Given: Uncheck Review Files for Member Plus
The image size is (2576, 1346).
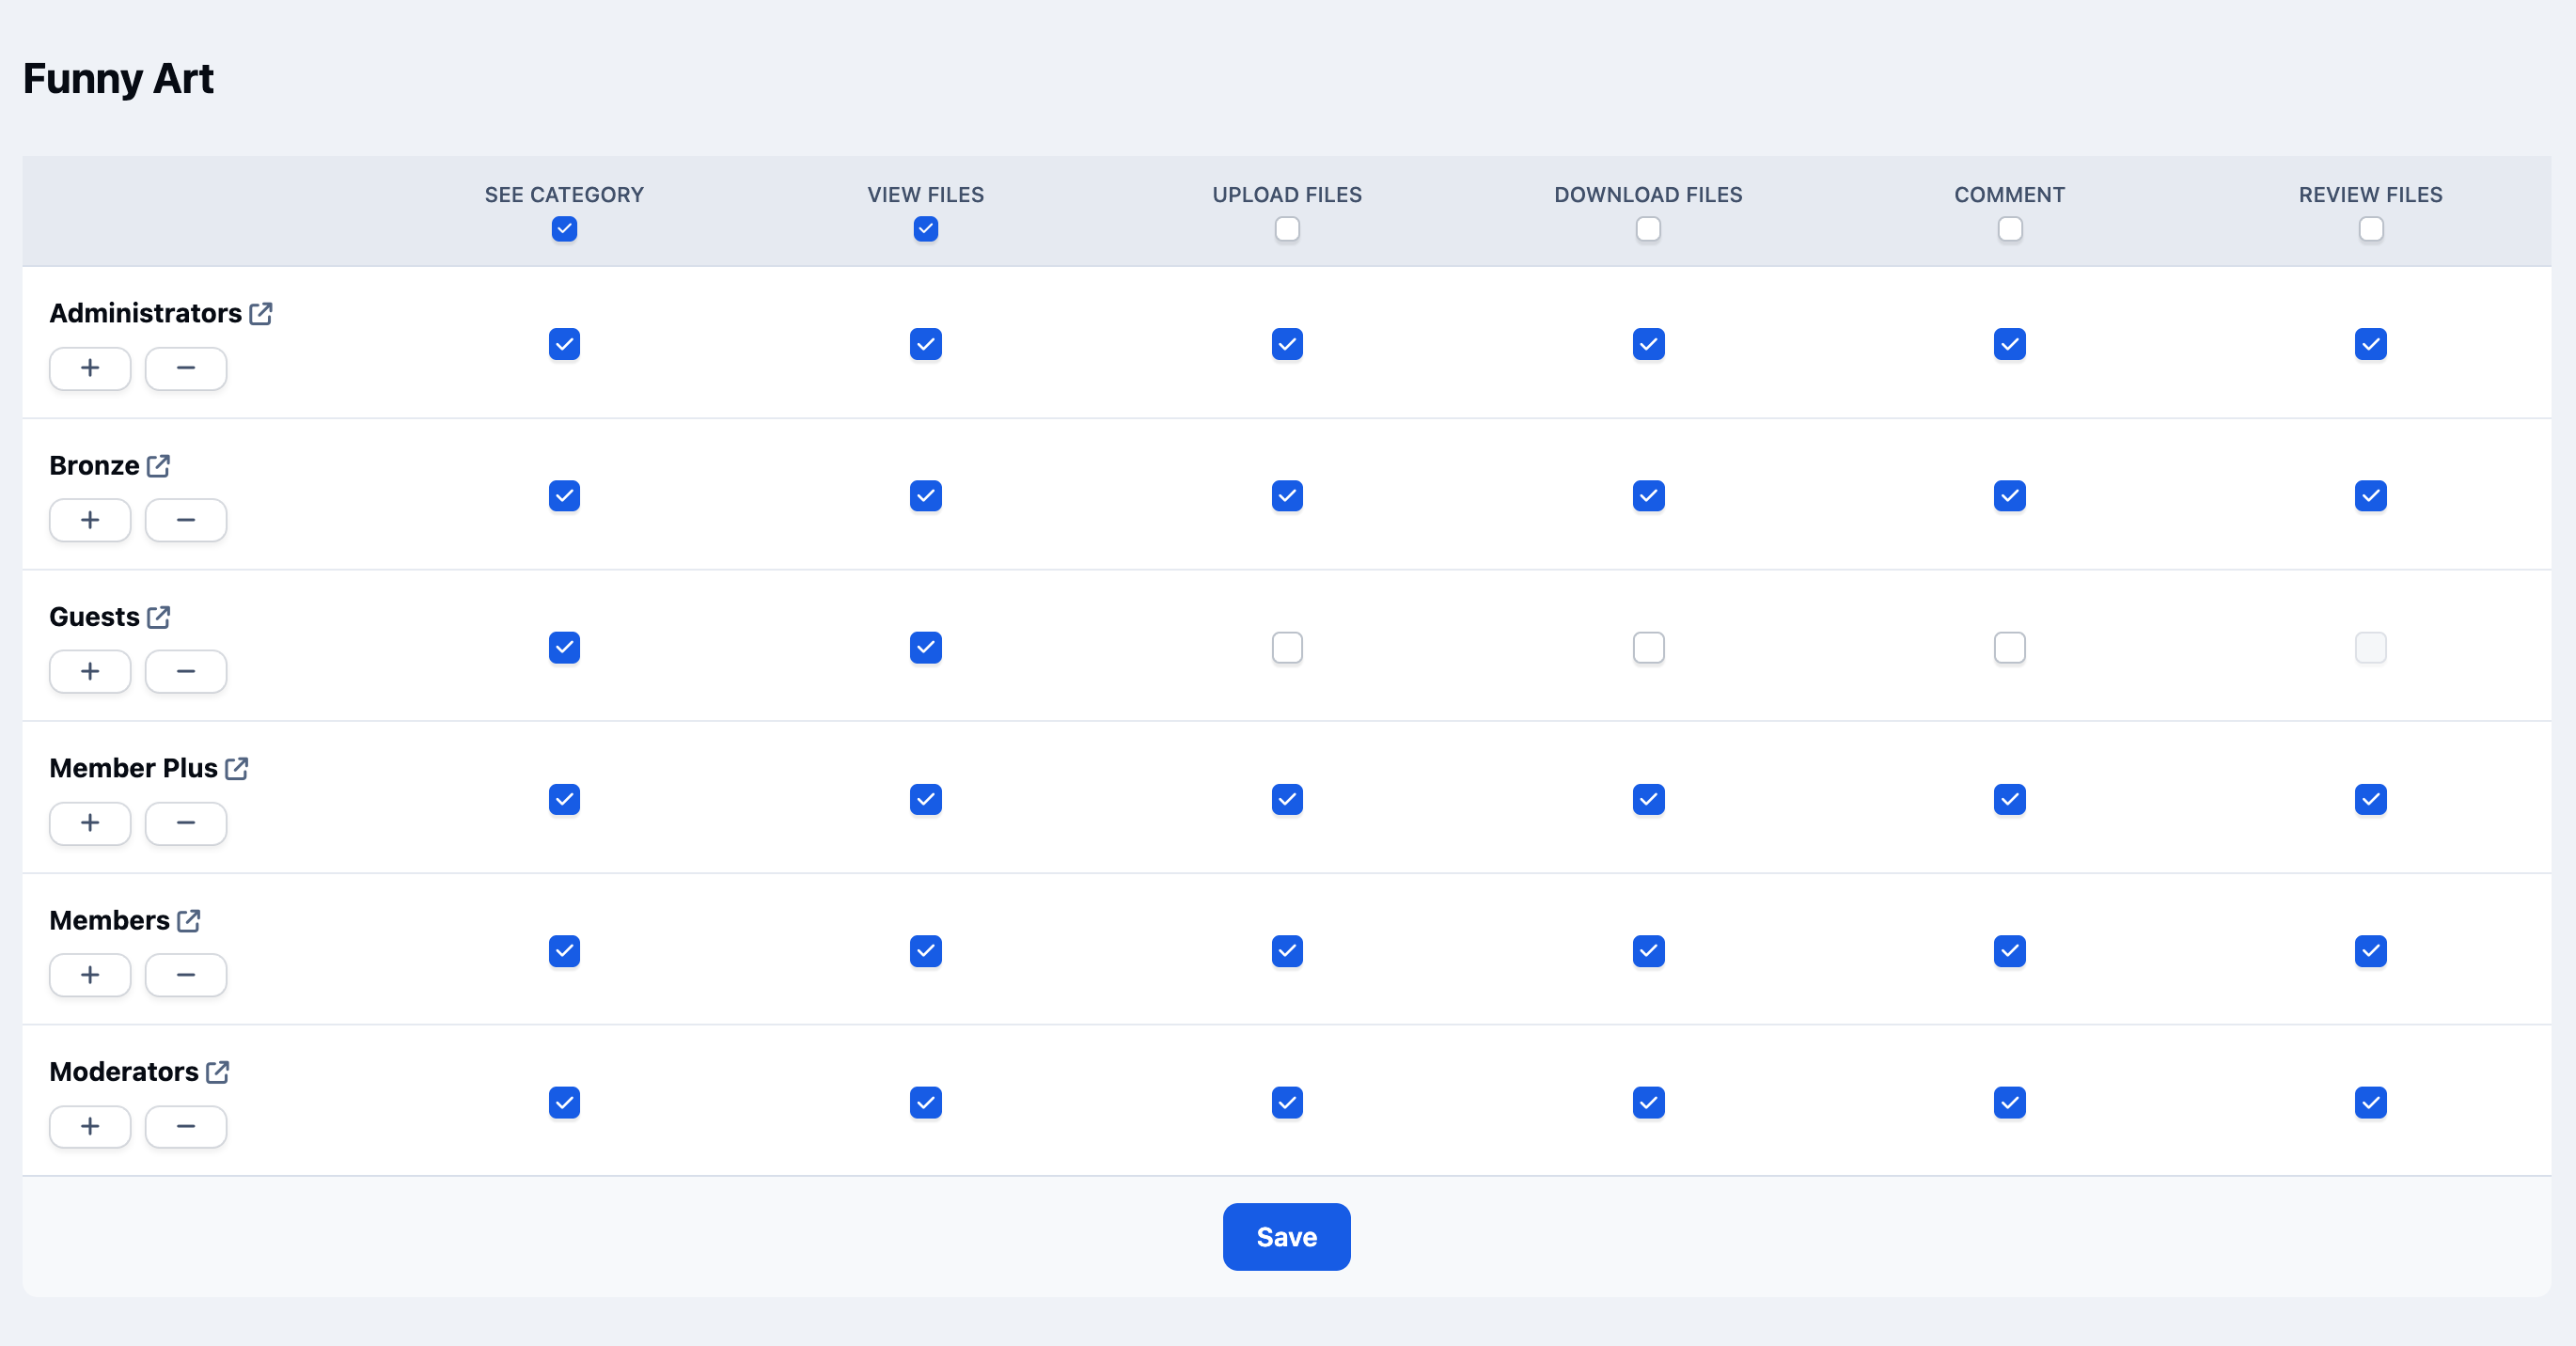Looking at the screenshot, I should point(2371,799).
